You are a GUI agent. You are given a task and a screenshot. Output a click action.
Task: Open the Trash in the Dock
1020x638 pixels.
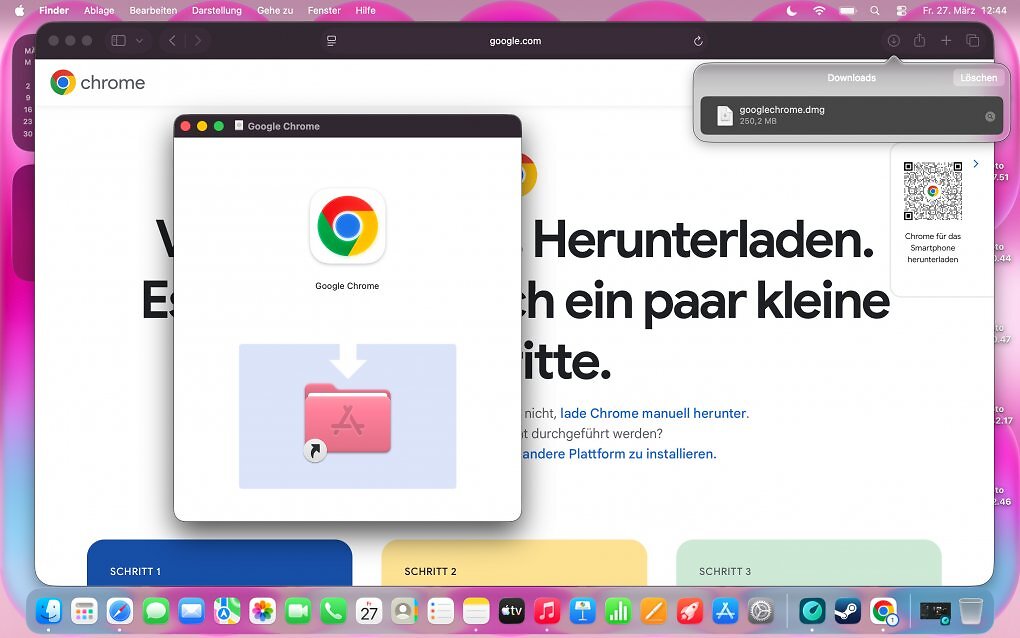click(971, 611)
